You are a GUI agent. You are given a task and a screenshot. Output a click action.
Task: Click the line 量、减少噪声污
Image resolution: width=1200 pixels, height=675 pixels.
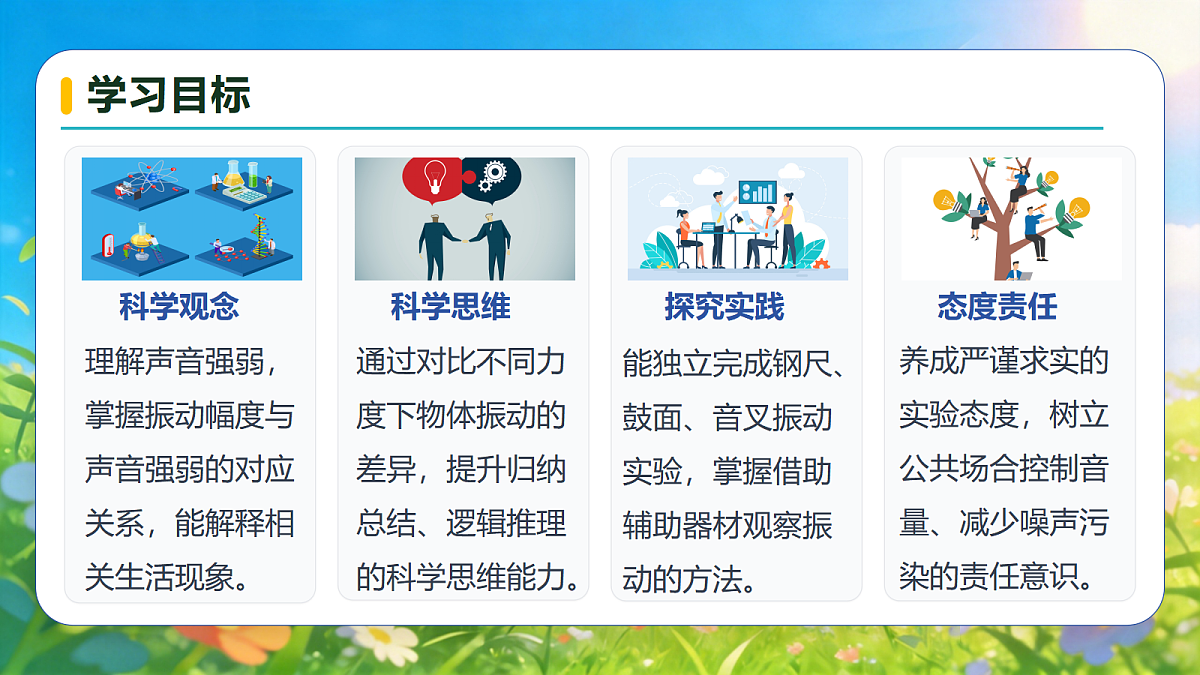point(1004,523)
